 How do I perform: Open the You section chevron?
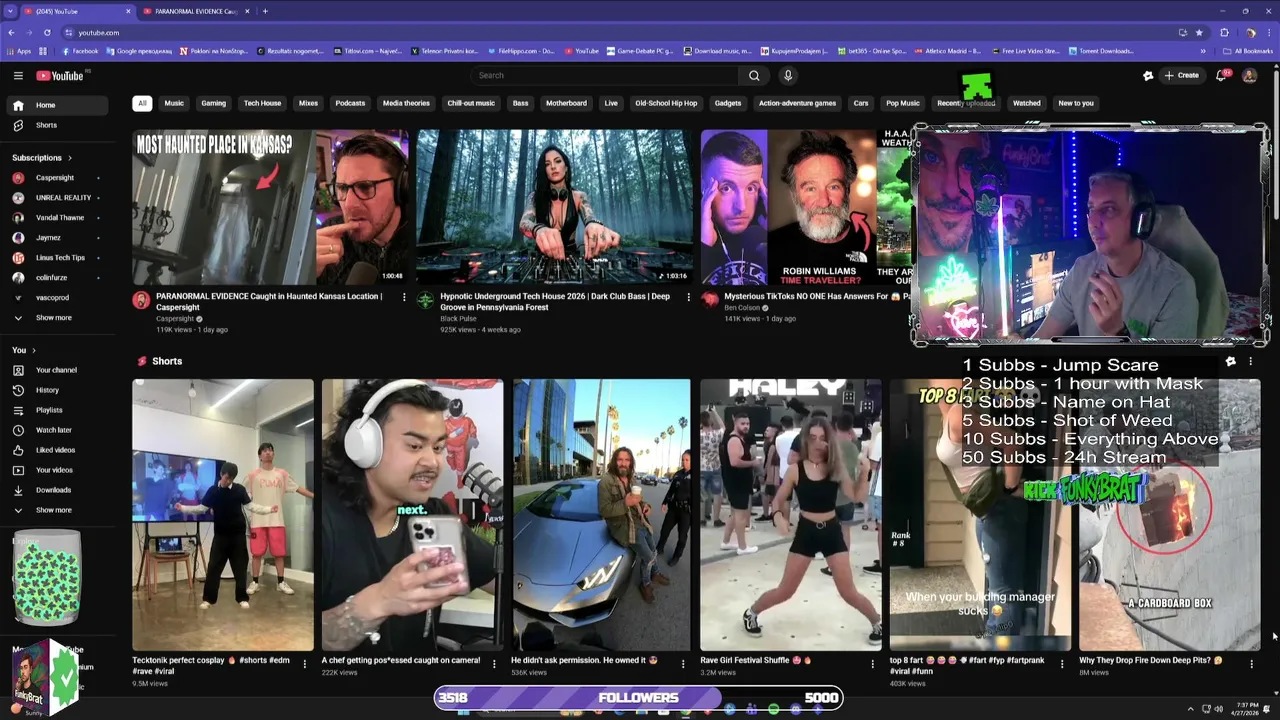pyautogui.click(x=34, y=350)
